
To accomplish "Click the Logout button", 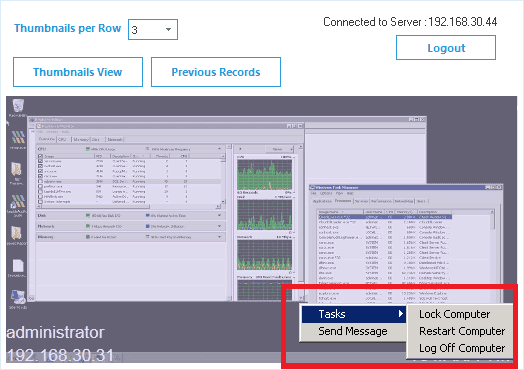I will click(446, 48).
